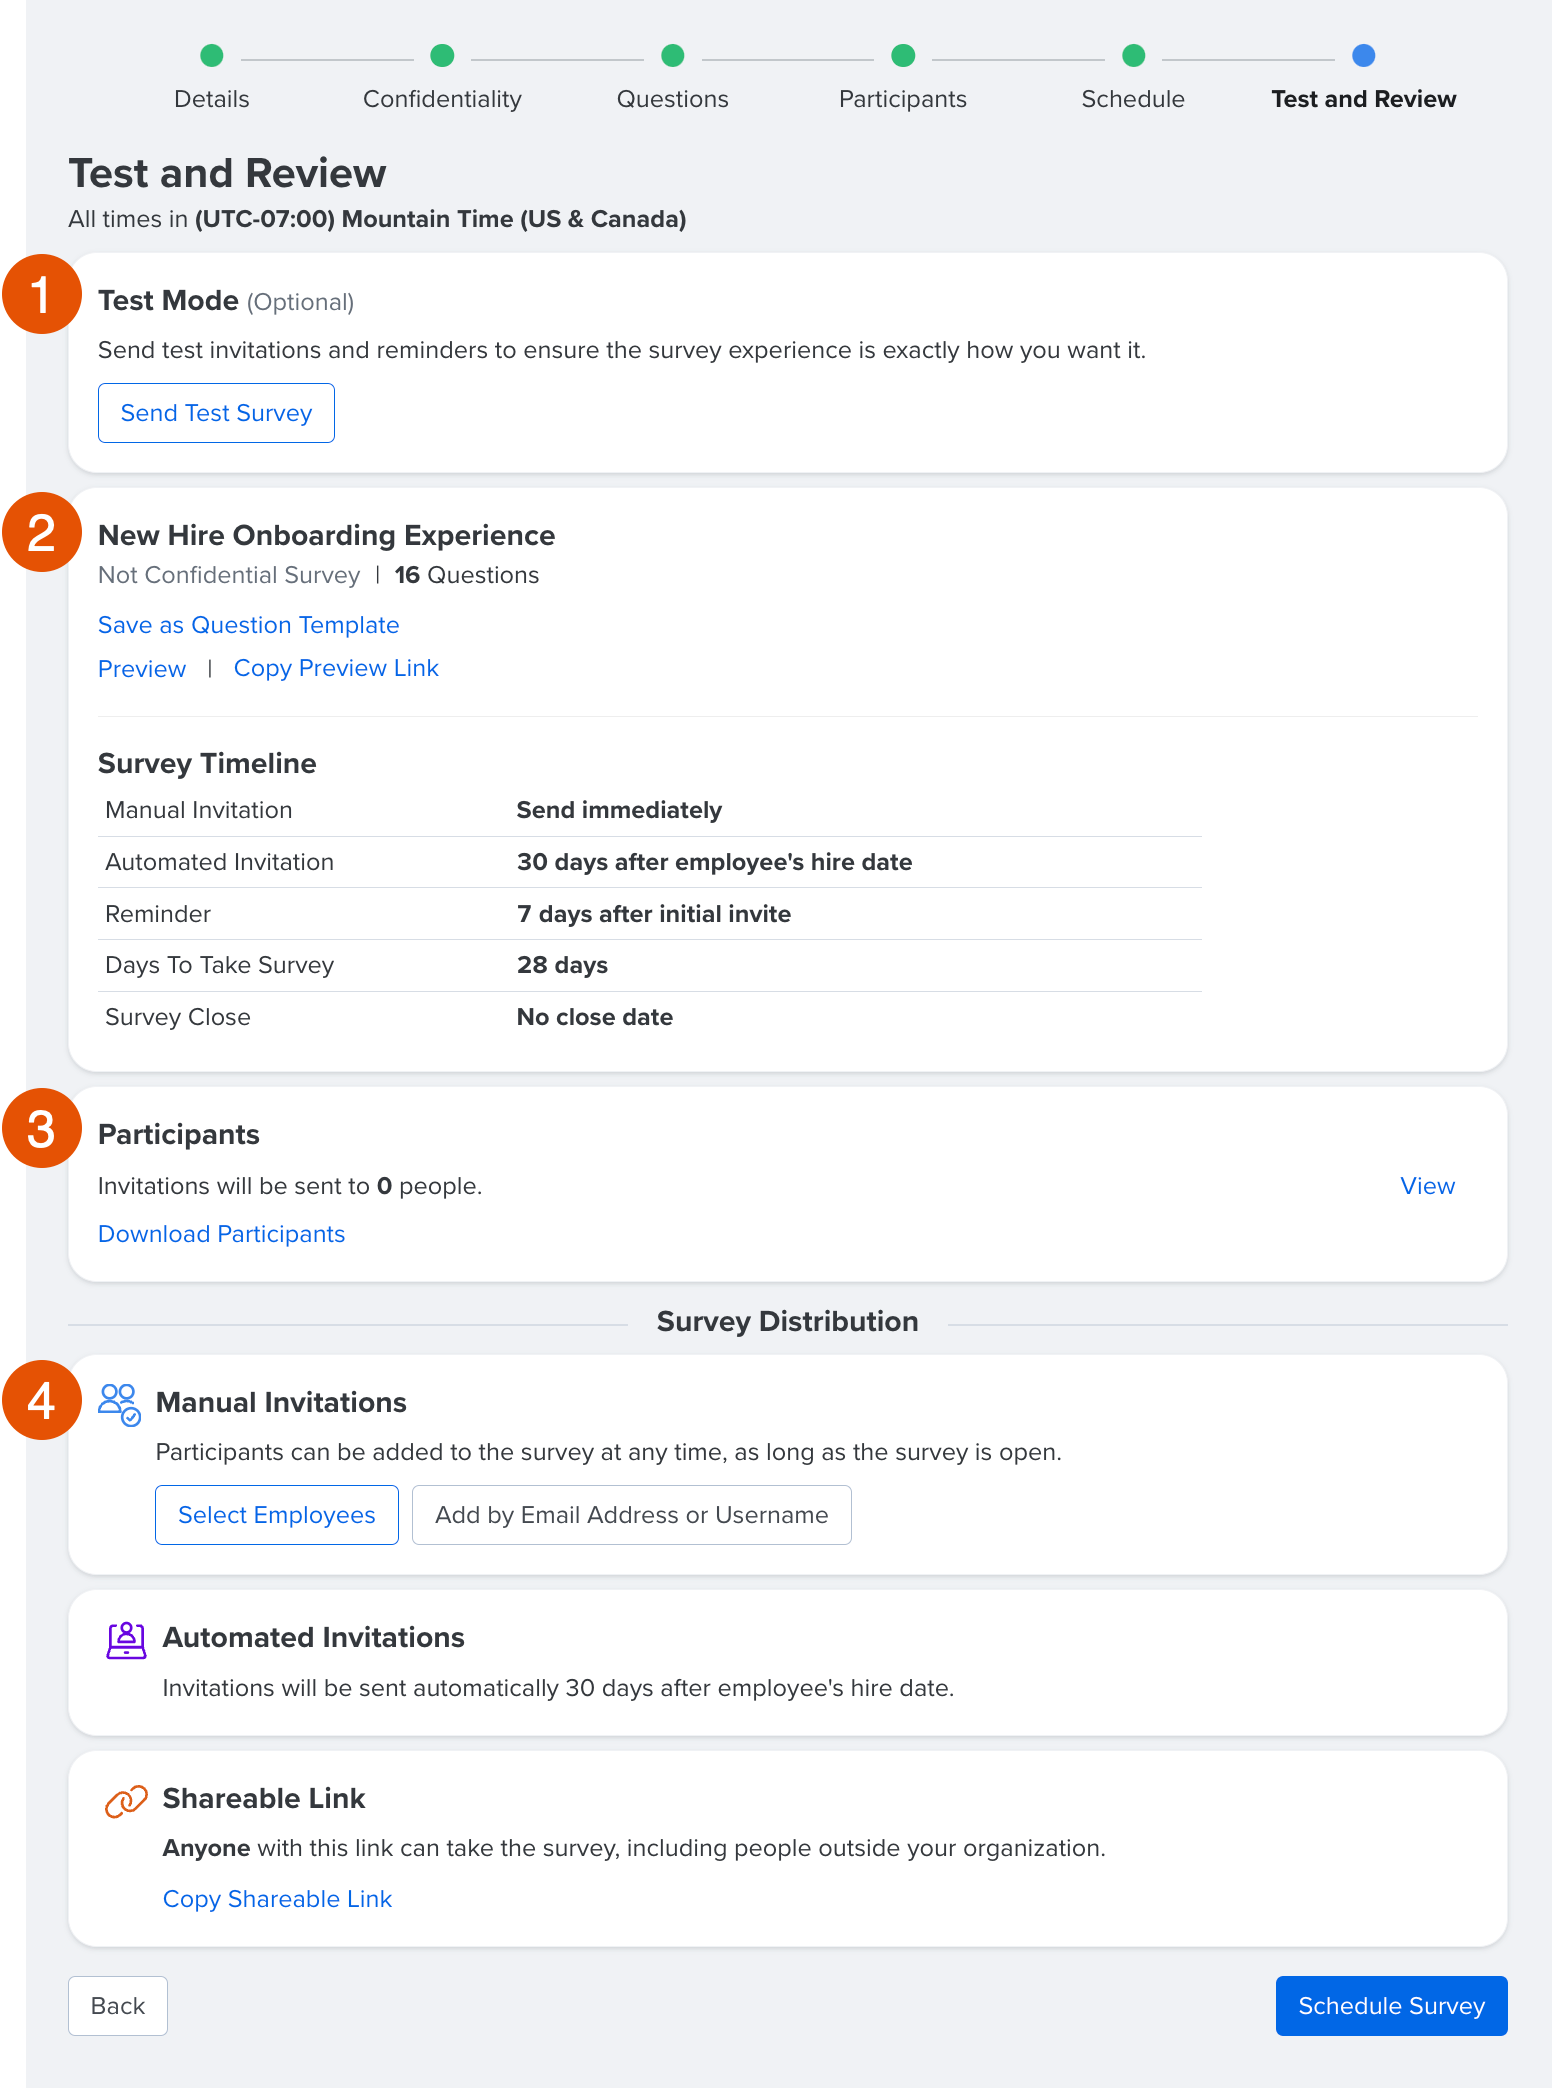Click Select Employees button
Screen dimensions: 1552x2088
(x=277, y=1515)
